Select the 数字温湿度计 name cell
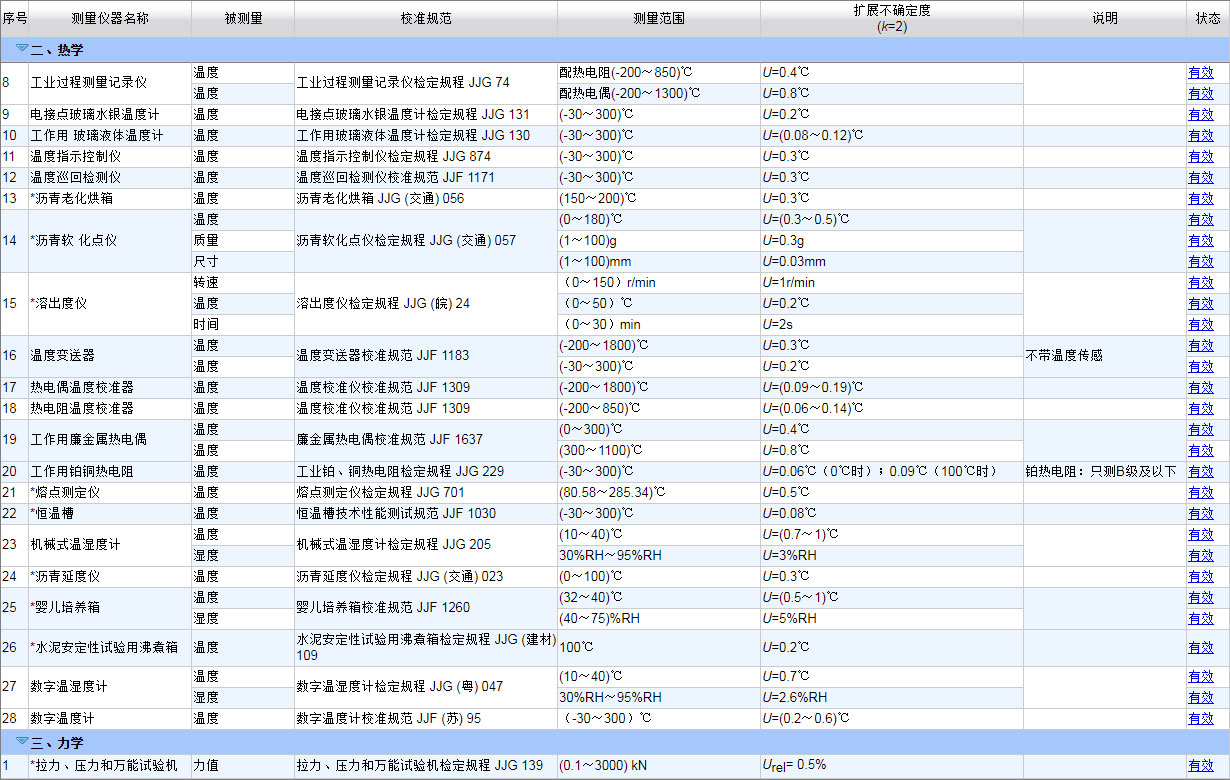This screenshot has width=1230, height=780. (110, 686)
